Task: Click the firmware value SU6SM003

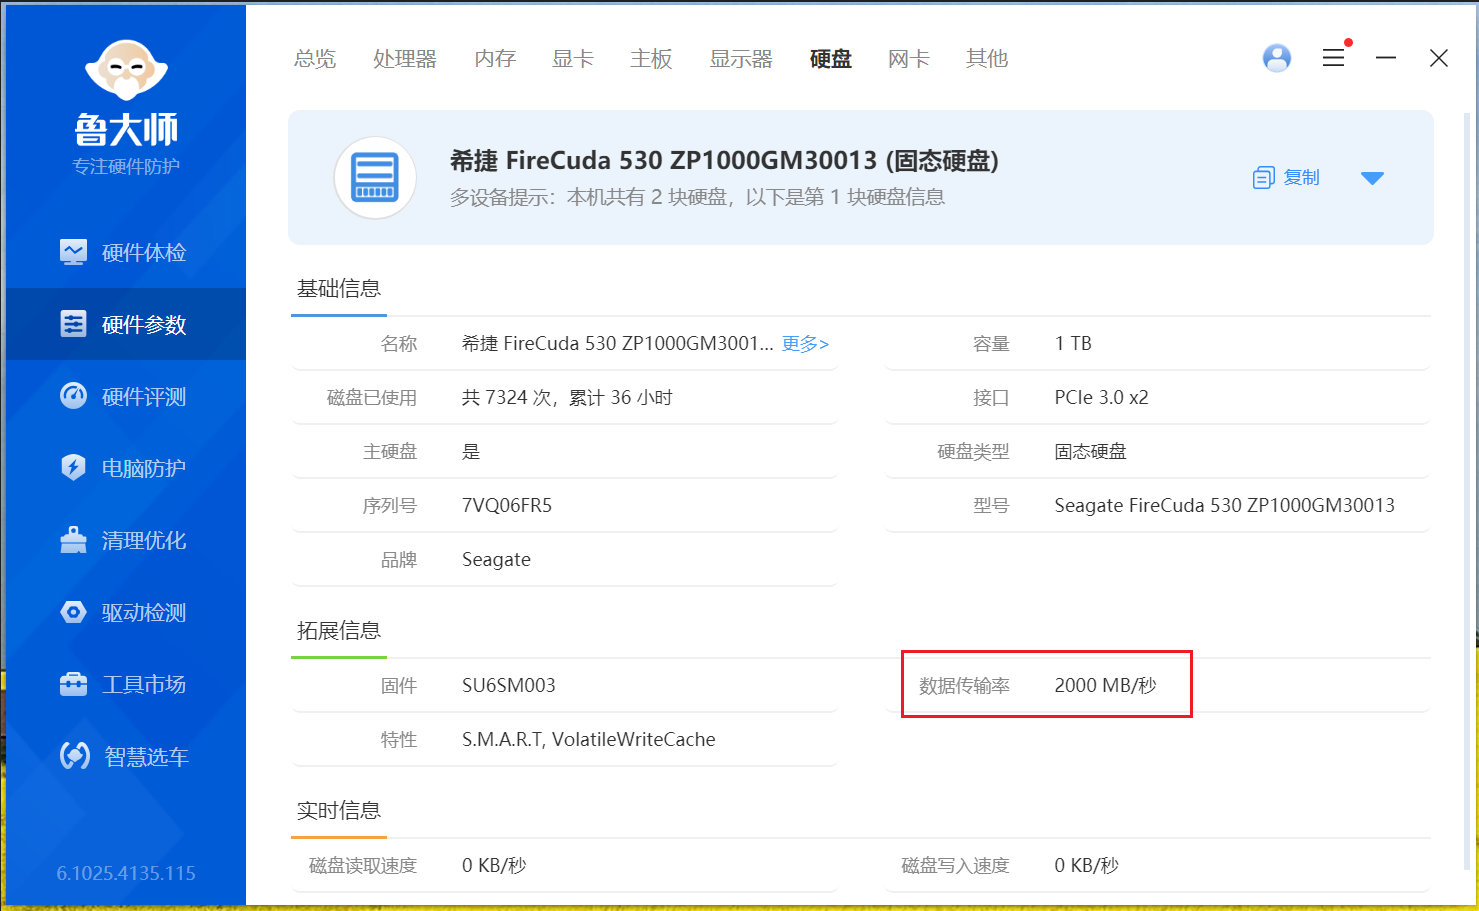Action: click(509, 685)
